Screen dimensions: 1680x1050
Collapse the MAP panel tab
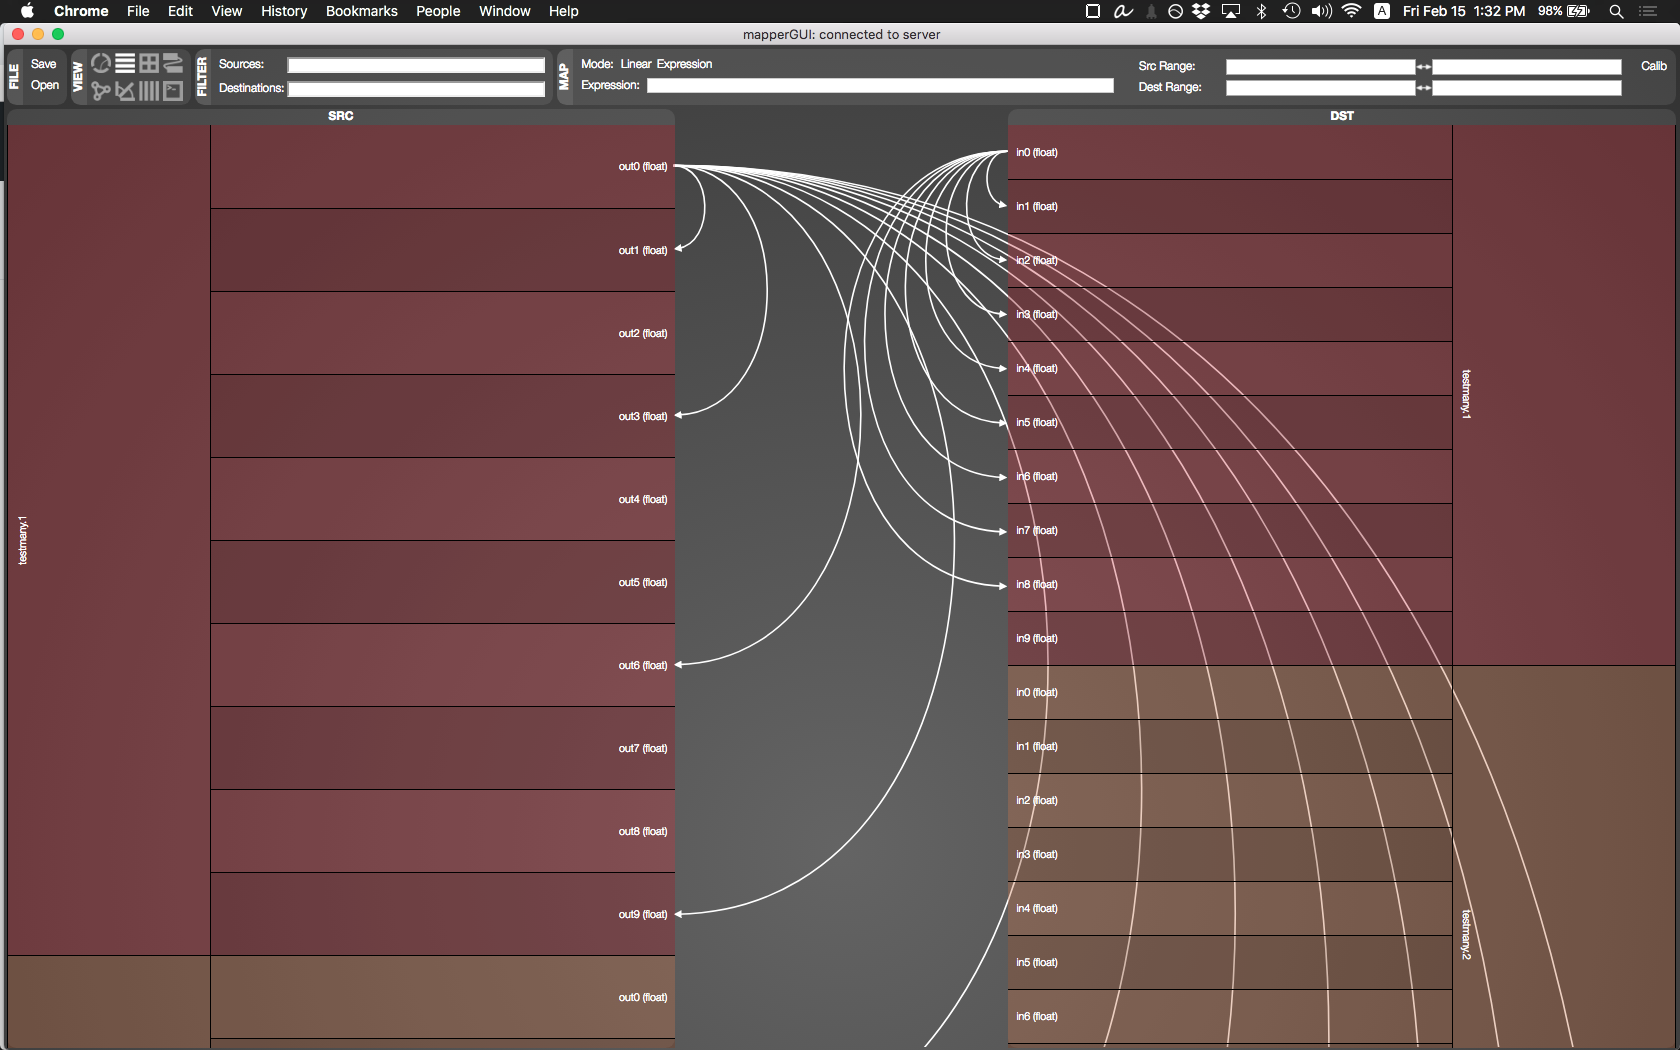(566, 75)
